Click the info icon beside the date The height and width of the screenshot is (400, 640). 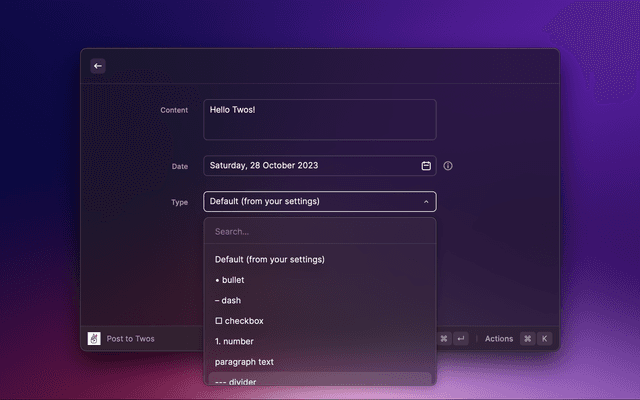(448, 165)
